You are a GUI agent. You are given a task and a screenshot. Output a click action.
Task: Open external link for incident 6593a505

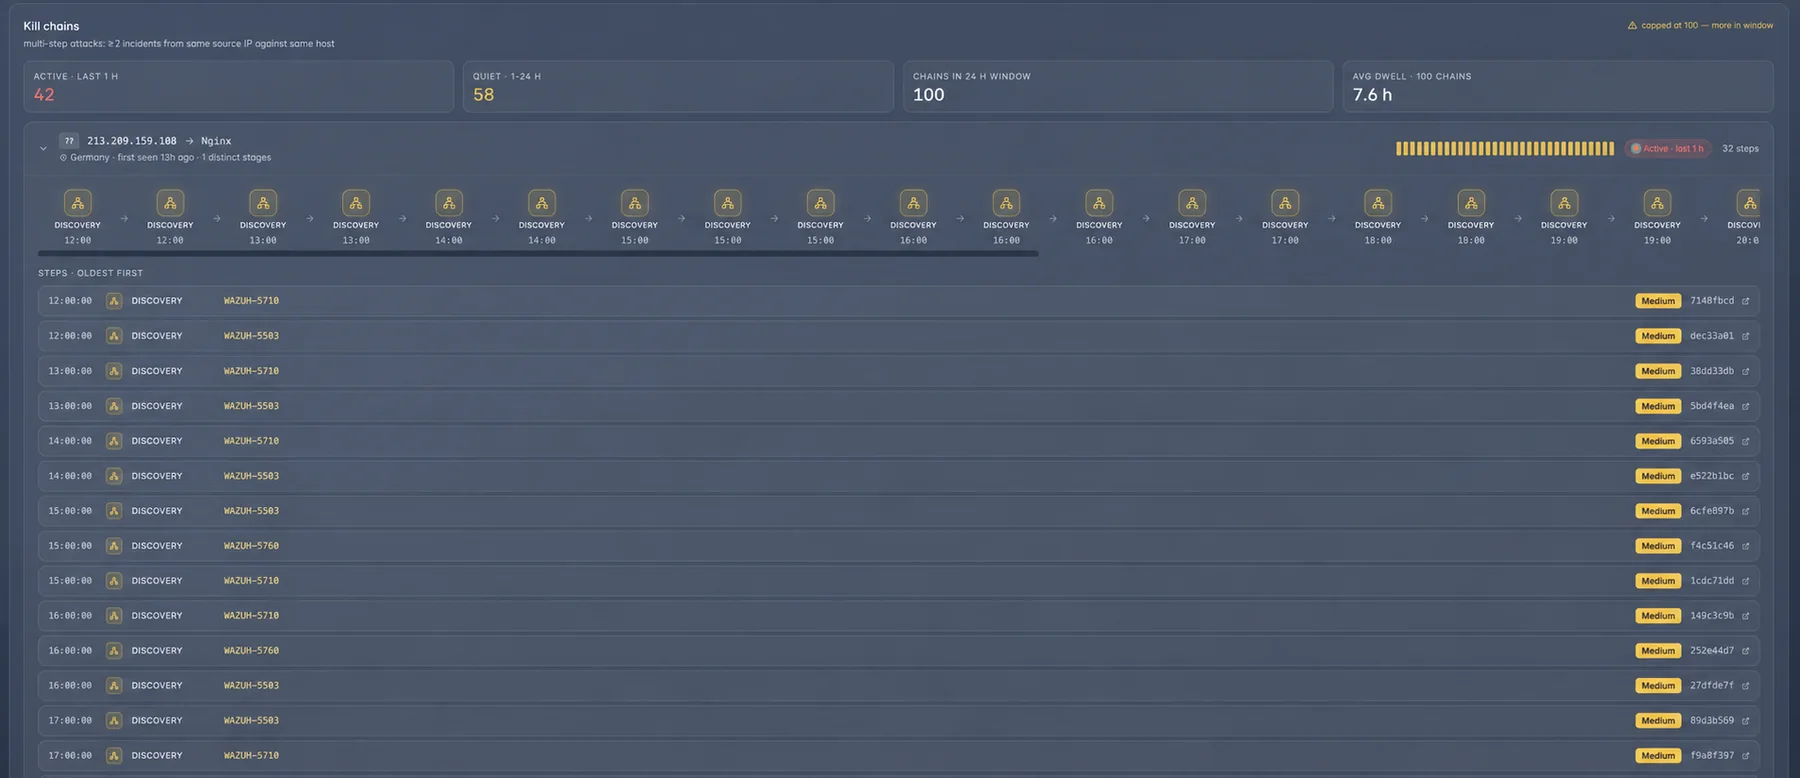[1745, 441]
